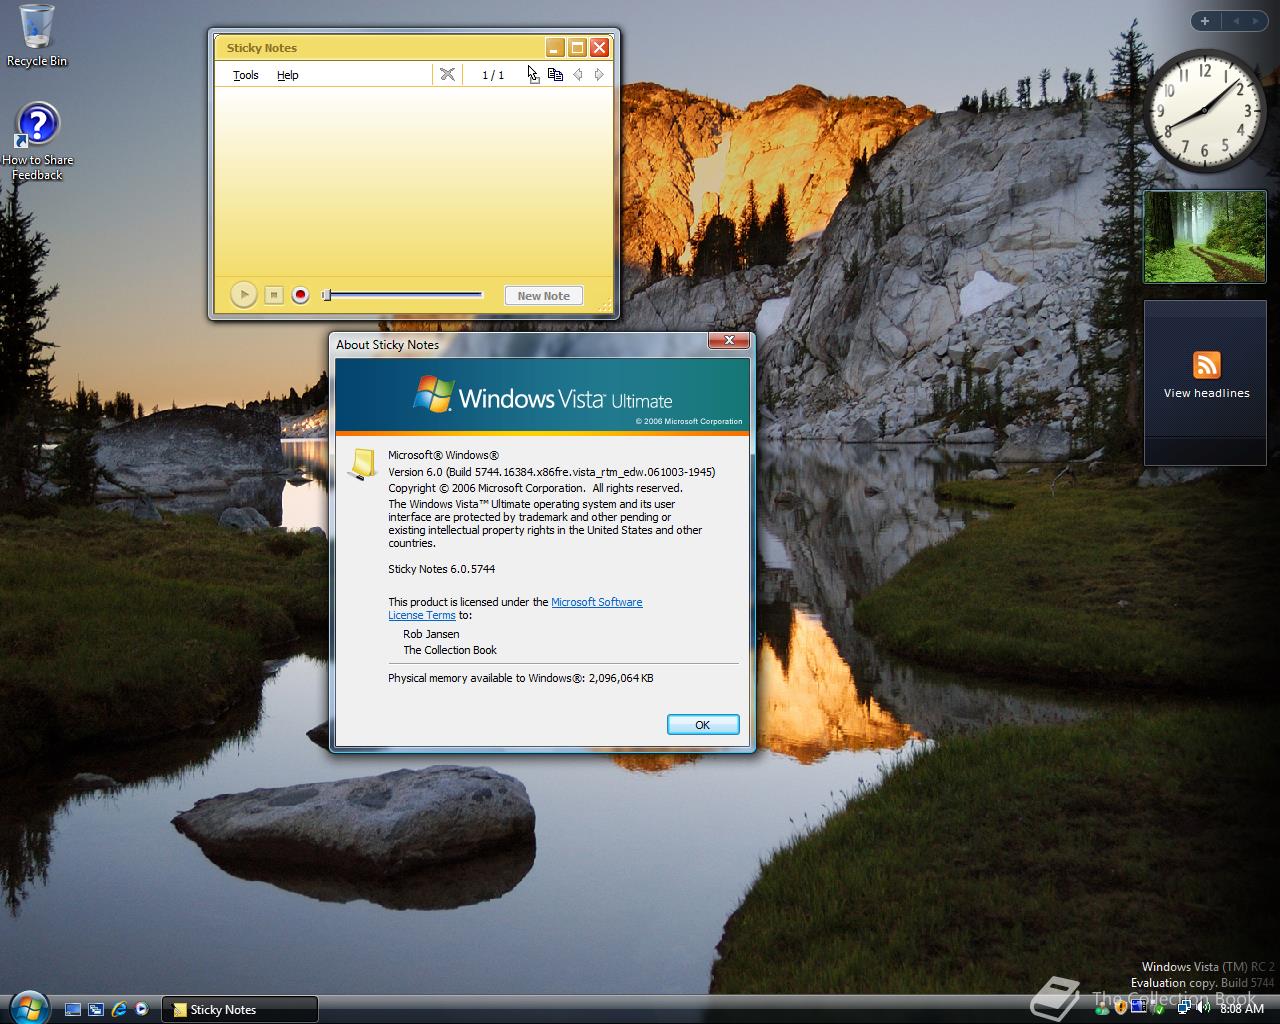Click the 1 / 1 note counter

click(x=493, y=75)
